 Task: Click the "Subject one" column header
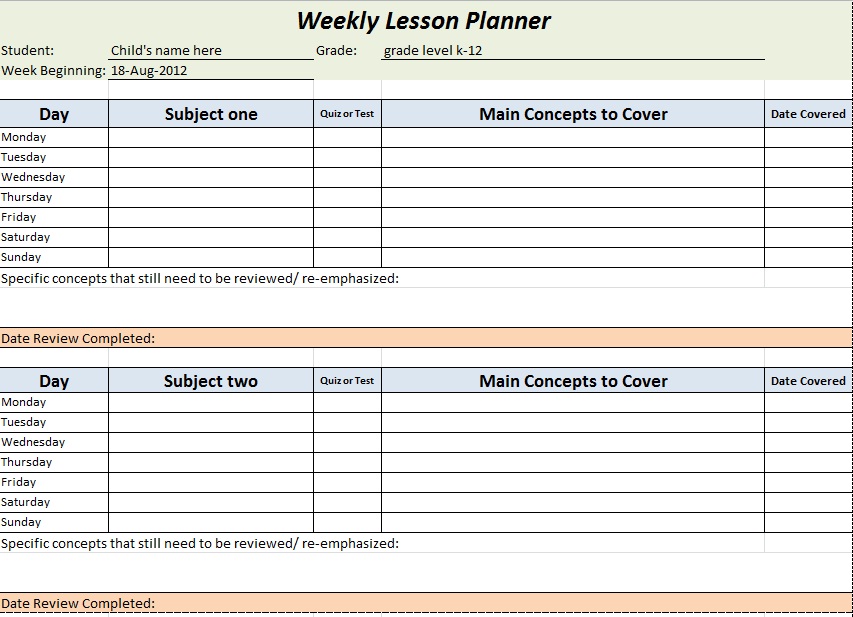pos(210,114)
